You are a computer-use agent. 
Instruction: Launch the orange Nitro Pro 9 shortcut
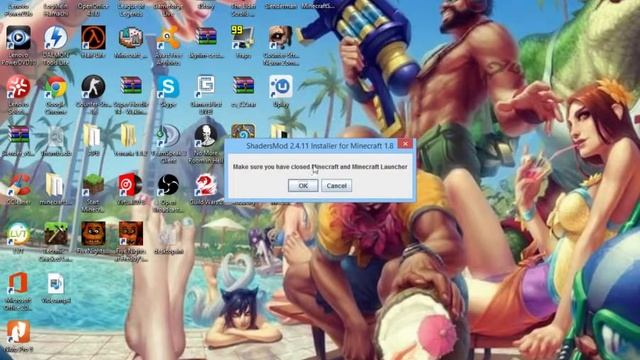pos(18,332)
